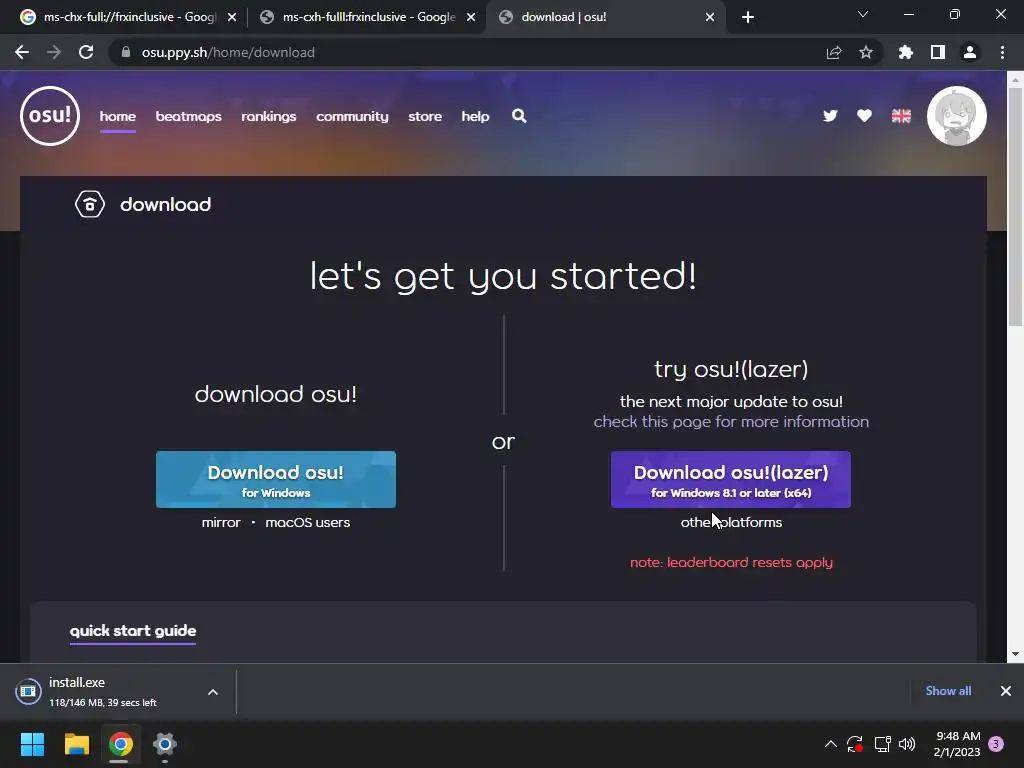Open the osu! Twitter bird icon
The image size is (1024, 768).
tap(830, 116)
